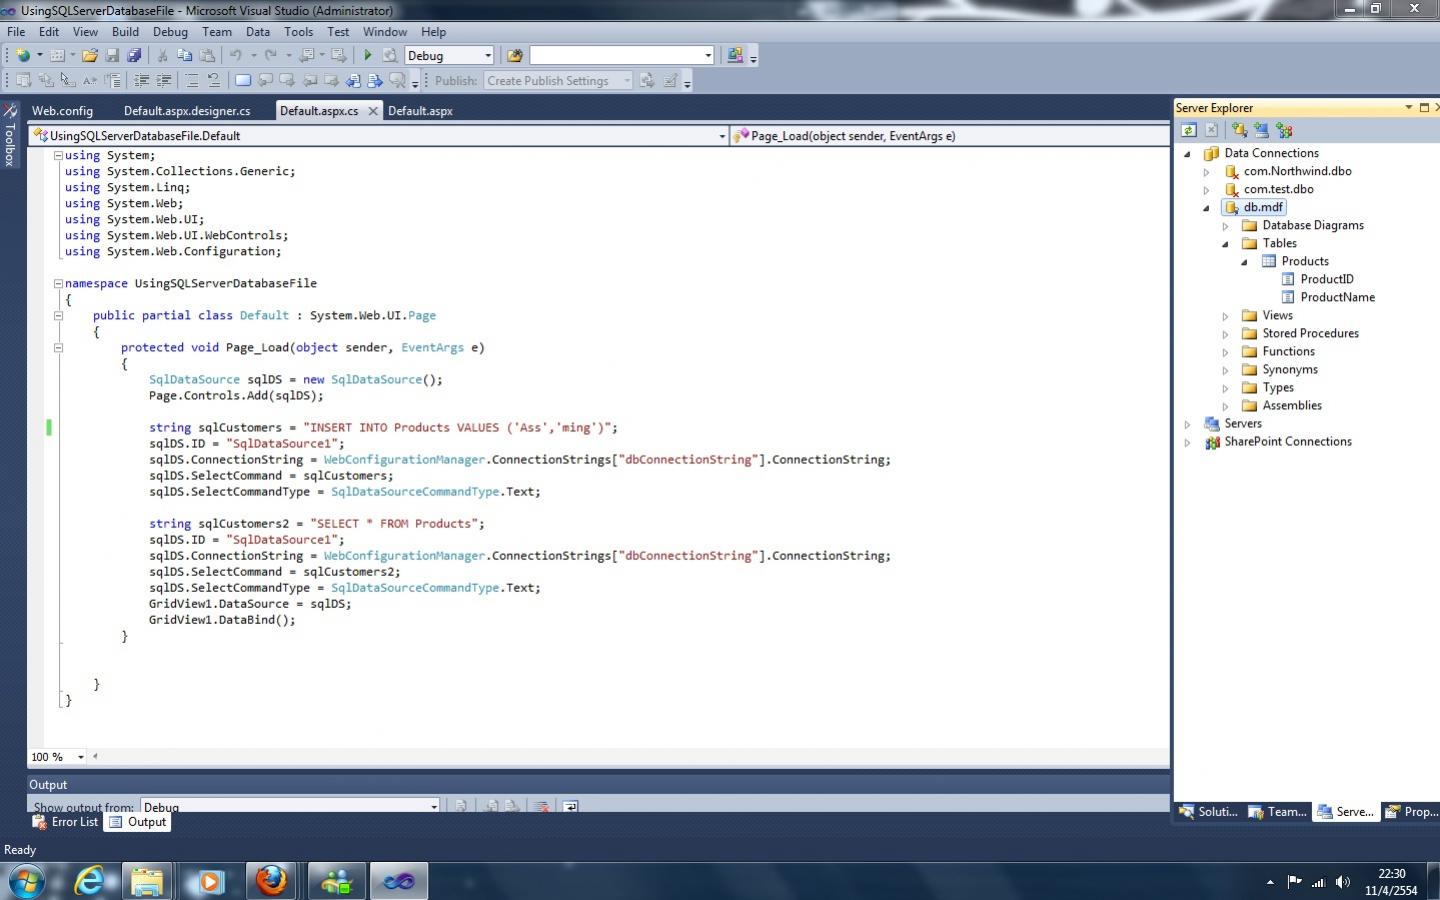Click the Visual Studio taskbar icon
Viewport: 1440px width, 900px height.
click(399, 881)
